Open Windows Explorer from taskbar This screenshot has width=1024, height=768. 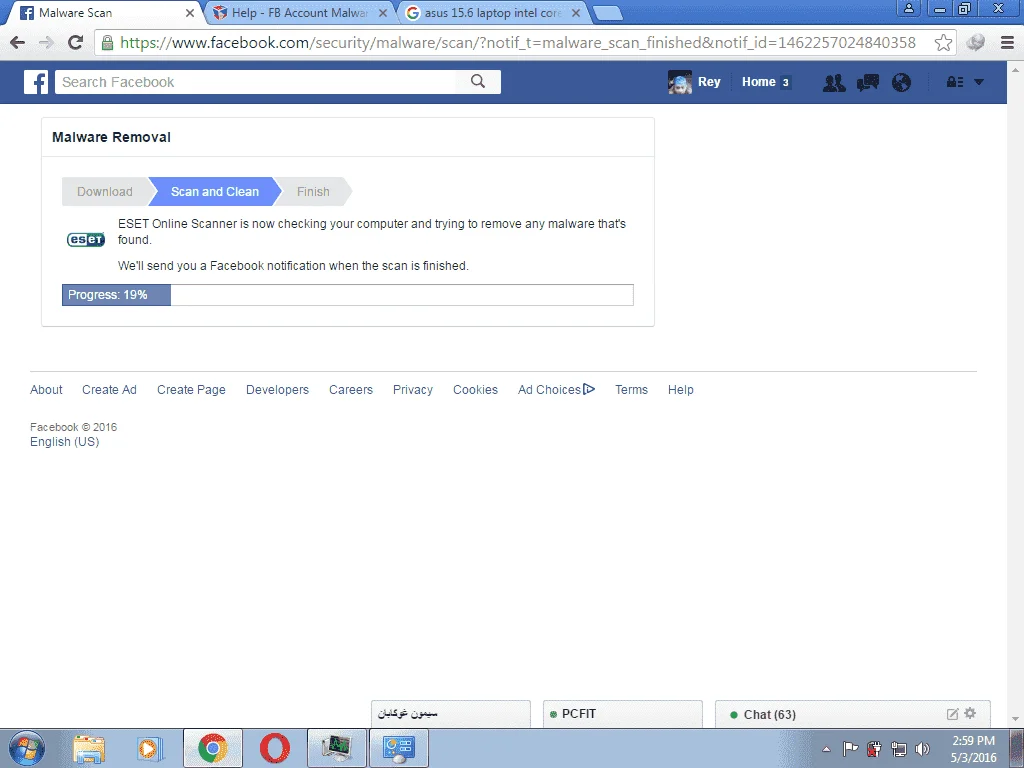point(89,748)
